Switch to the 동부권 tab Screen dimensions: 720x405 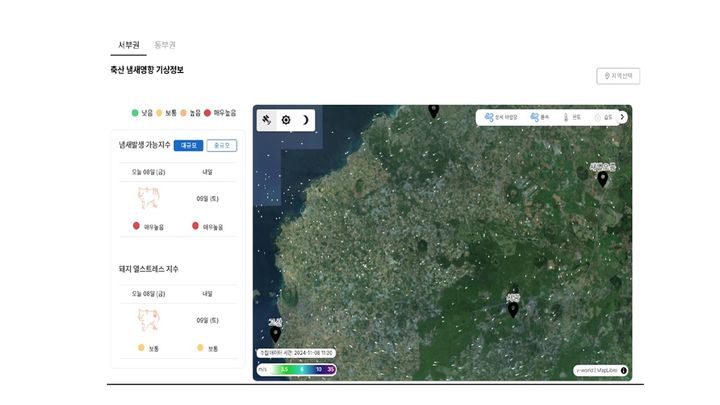[164, 46]
